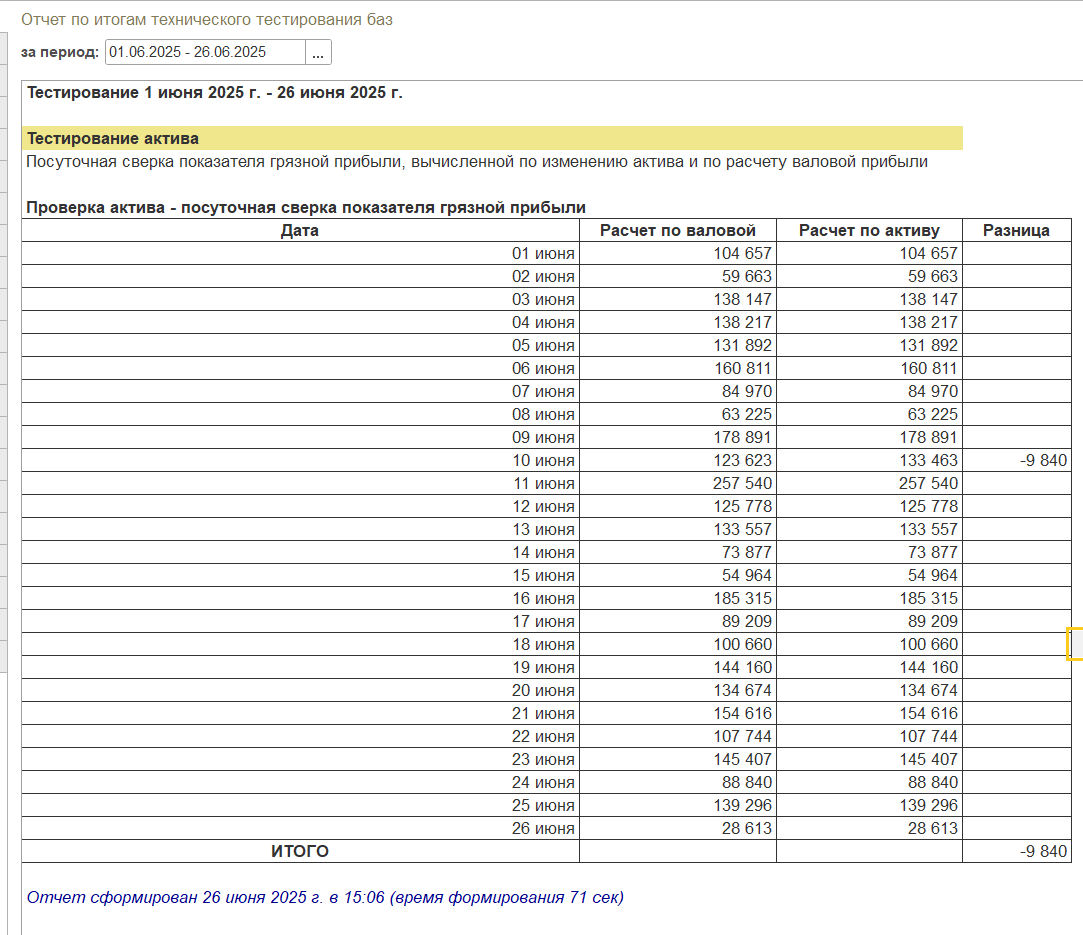The height and width of the screenshot is (935, 1083).
Task: Click the '17 июня' date cell
Action: [x=300, y=621]
